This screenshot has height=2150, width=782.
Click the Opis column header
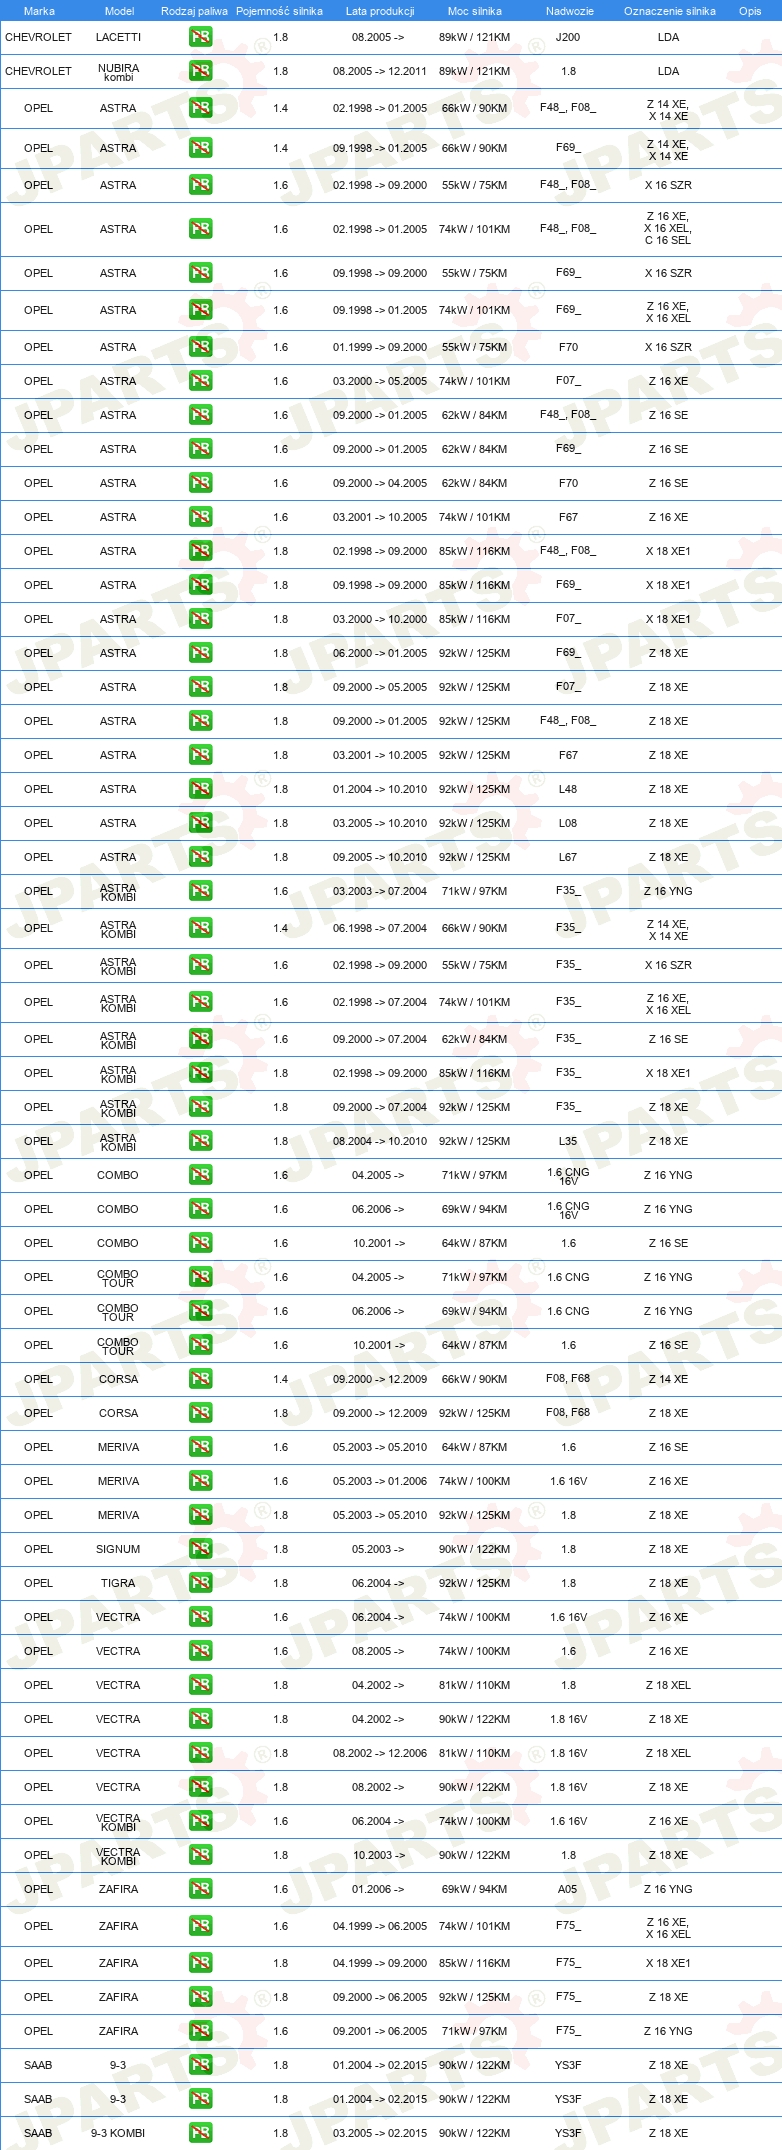[x=750, y=11]
